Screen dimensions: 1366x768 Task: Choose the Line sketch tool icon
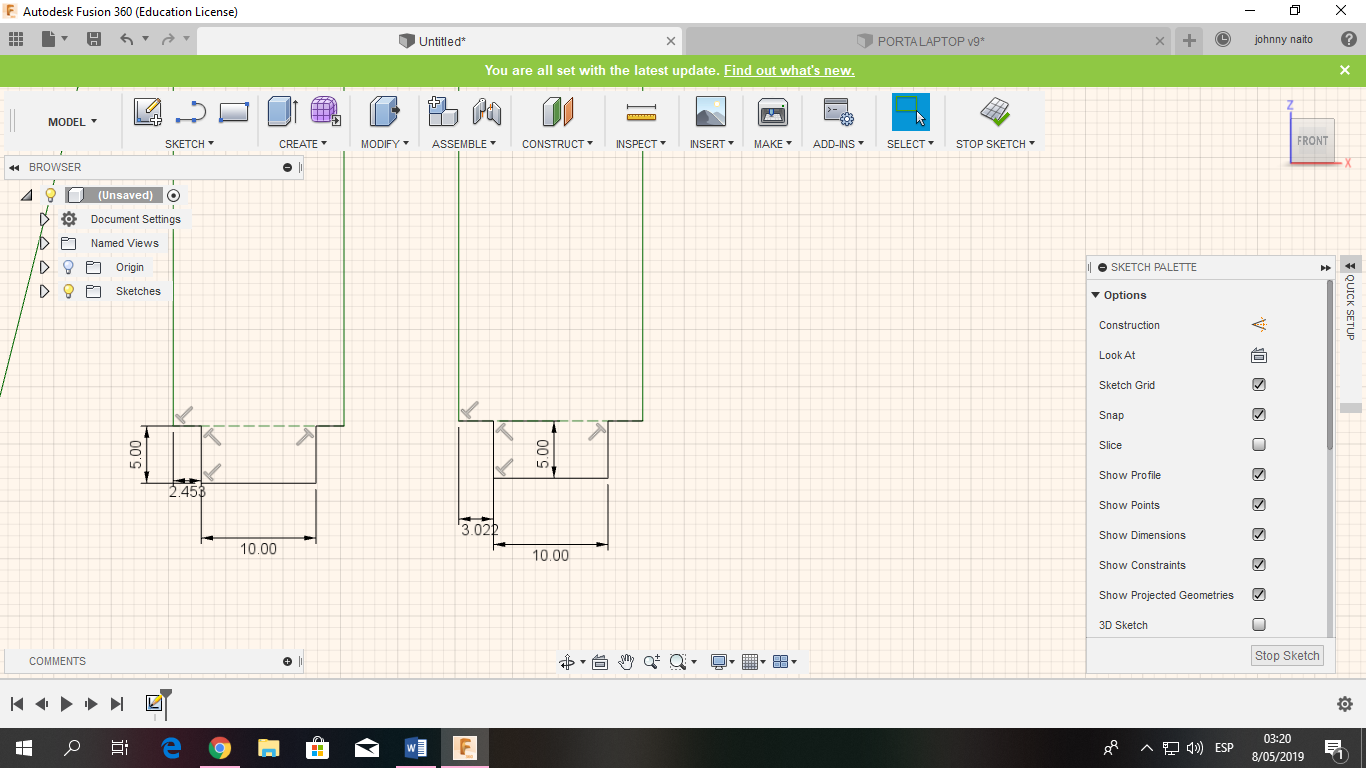click(x=190, y=112)
